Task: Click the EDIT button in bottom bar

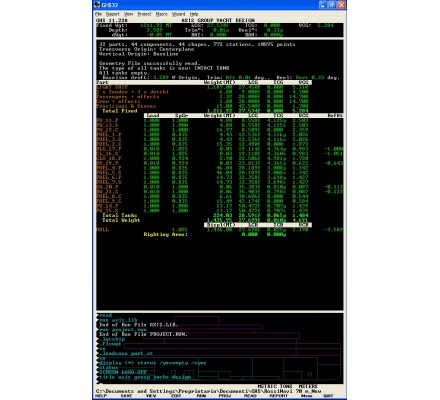Action: pyautogui.click(x=176, y=396)
